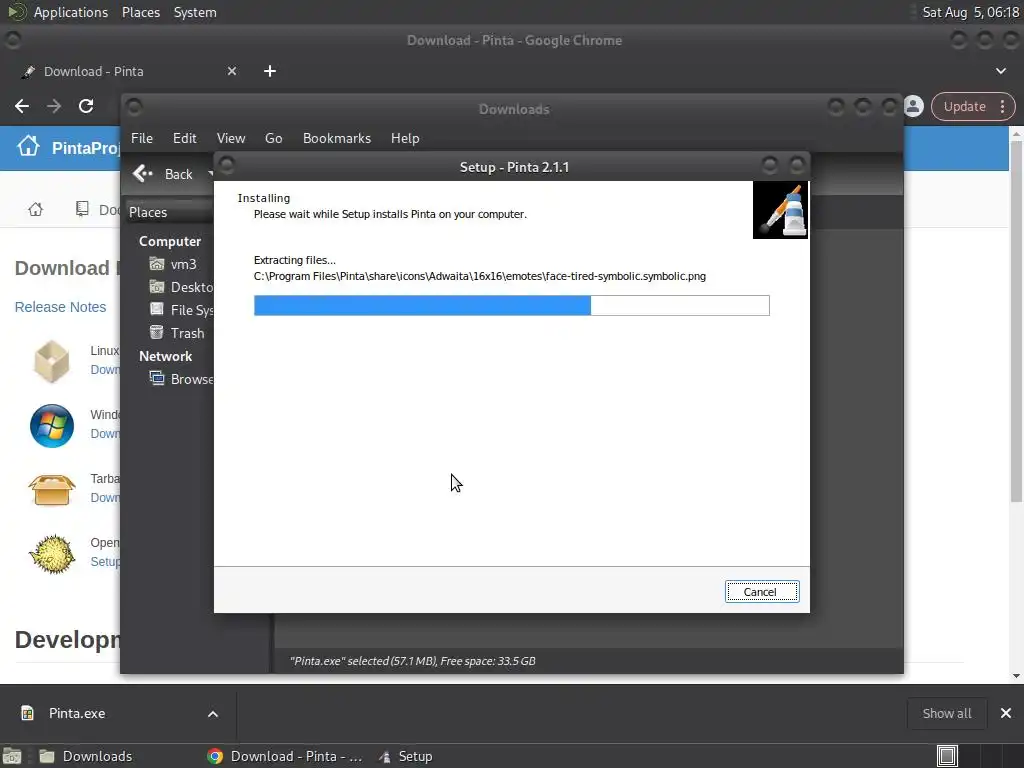
Task: Open the Edit menu in Downloads window
Action: pos(184,138)
